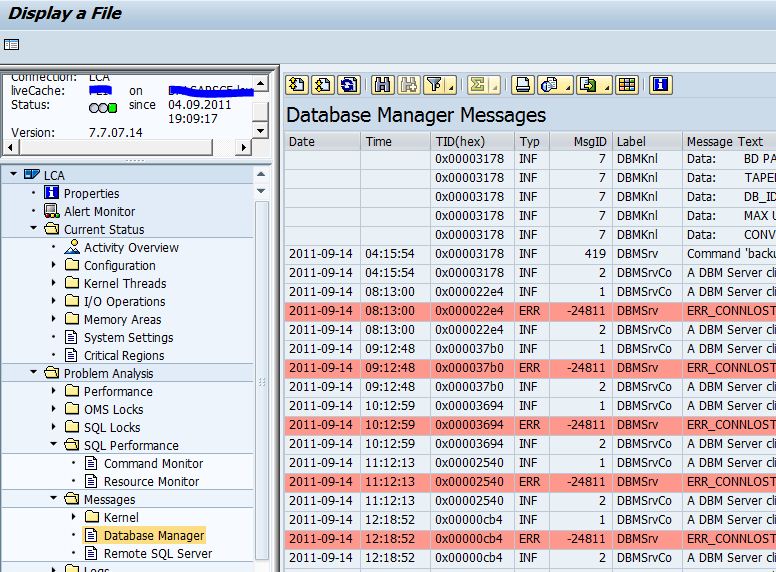The height and width of the screenshot is (572, 776).
Task: Expand the Memory Areas folder
Action: pos(53,319)
